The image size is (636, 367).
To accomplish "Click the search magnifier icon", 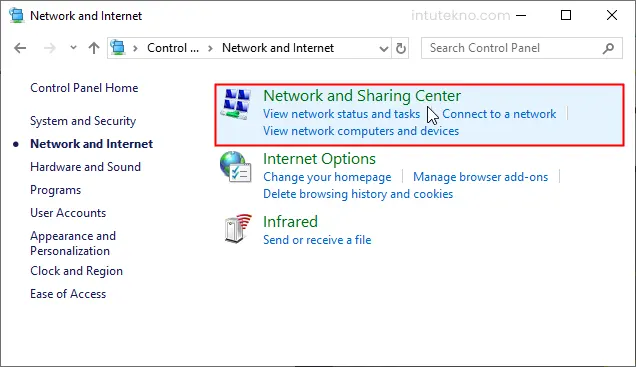I will [x=608, y=48].
